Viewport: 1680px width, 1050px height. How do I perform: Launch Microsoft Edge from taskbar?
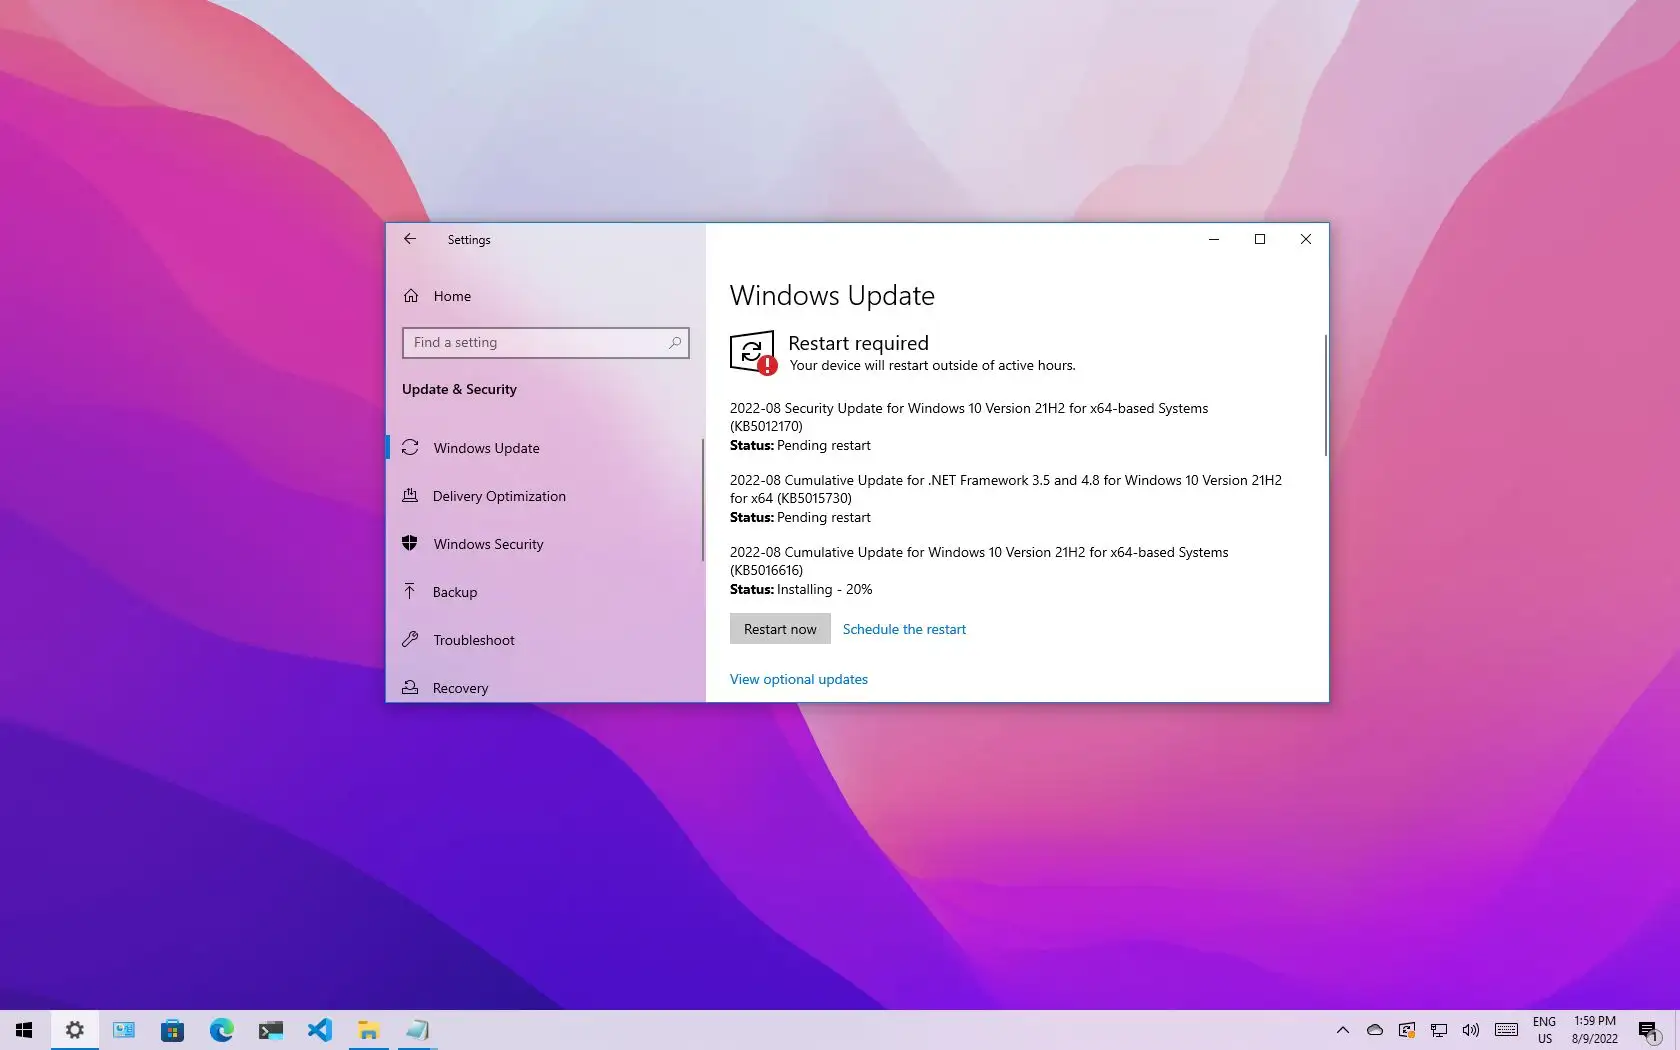tap(221, 1030)
